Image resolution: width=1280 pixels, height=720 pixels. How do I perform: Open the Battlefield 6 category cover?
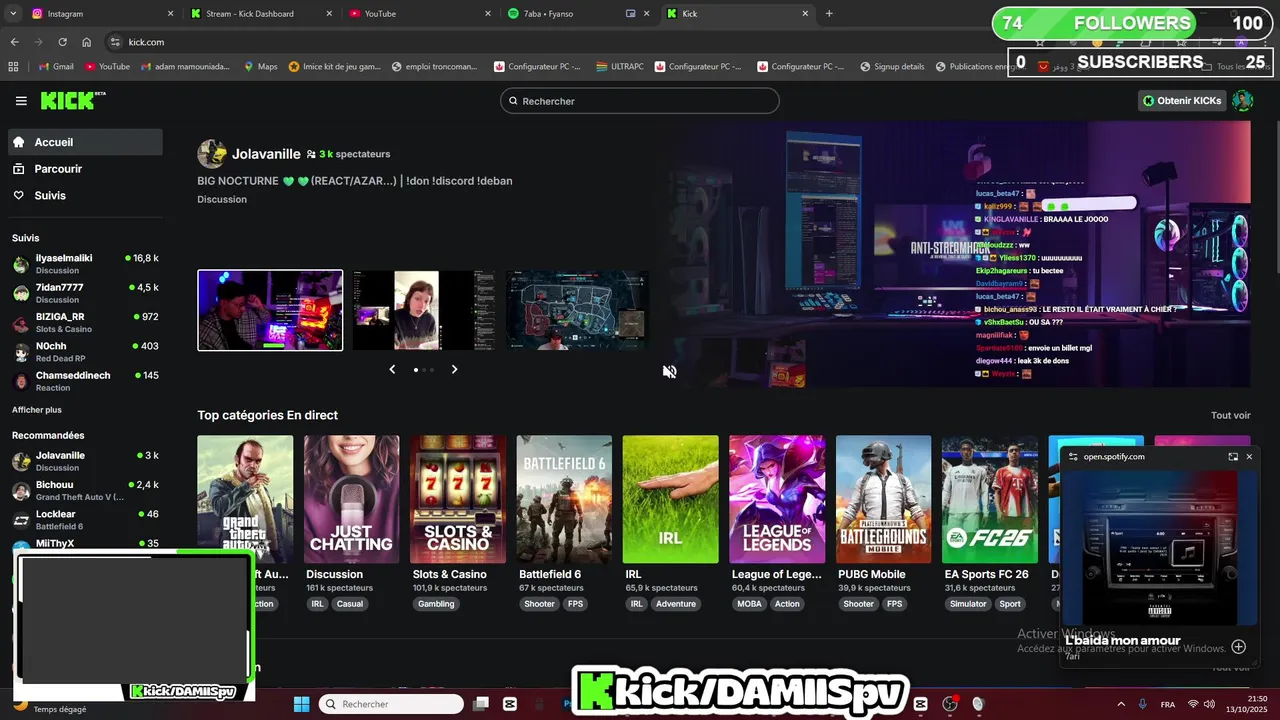click(x=564, y=499)
